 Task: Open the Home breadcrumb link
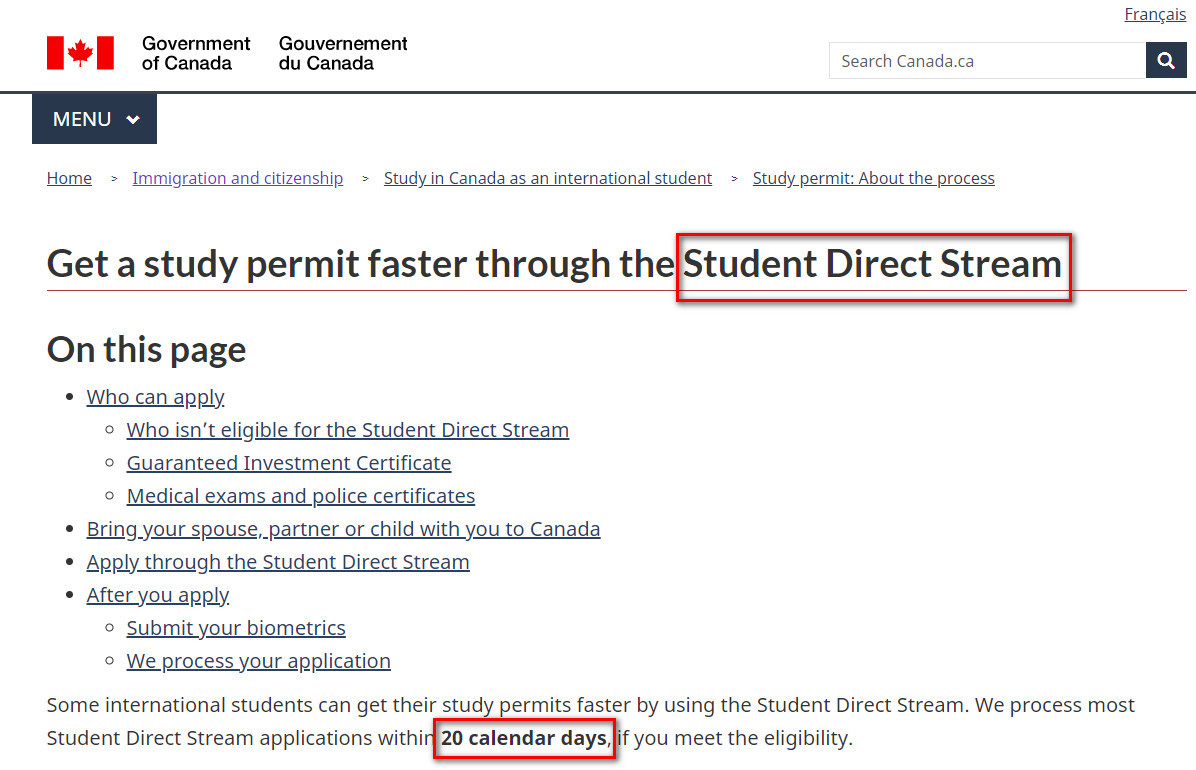pyautogui.click(x=69, y=178)
